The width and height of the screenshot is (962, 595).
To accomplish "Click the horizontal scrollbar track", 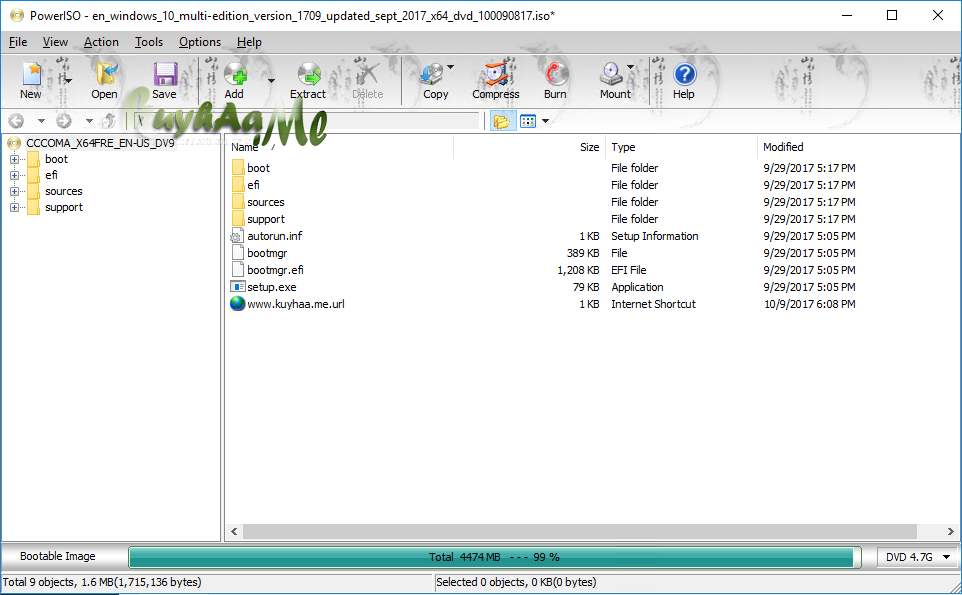I will (x=580, y=531).
